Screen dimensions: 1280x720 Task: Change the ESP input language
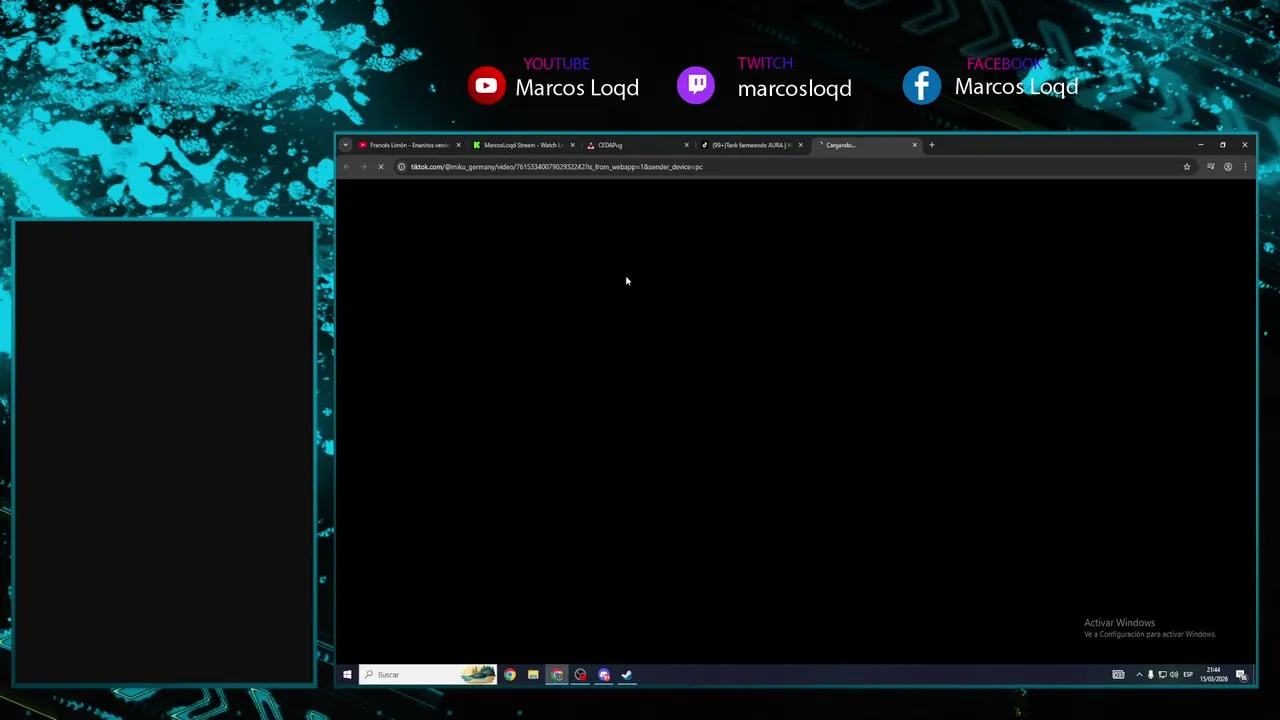(1188, 675)
